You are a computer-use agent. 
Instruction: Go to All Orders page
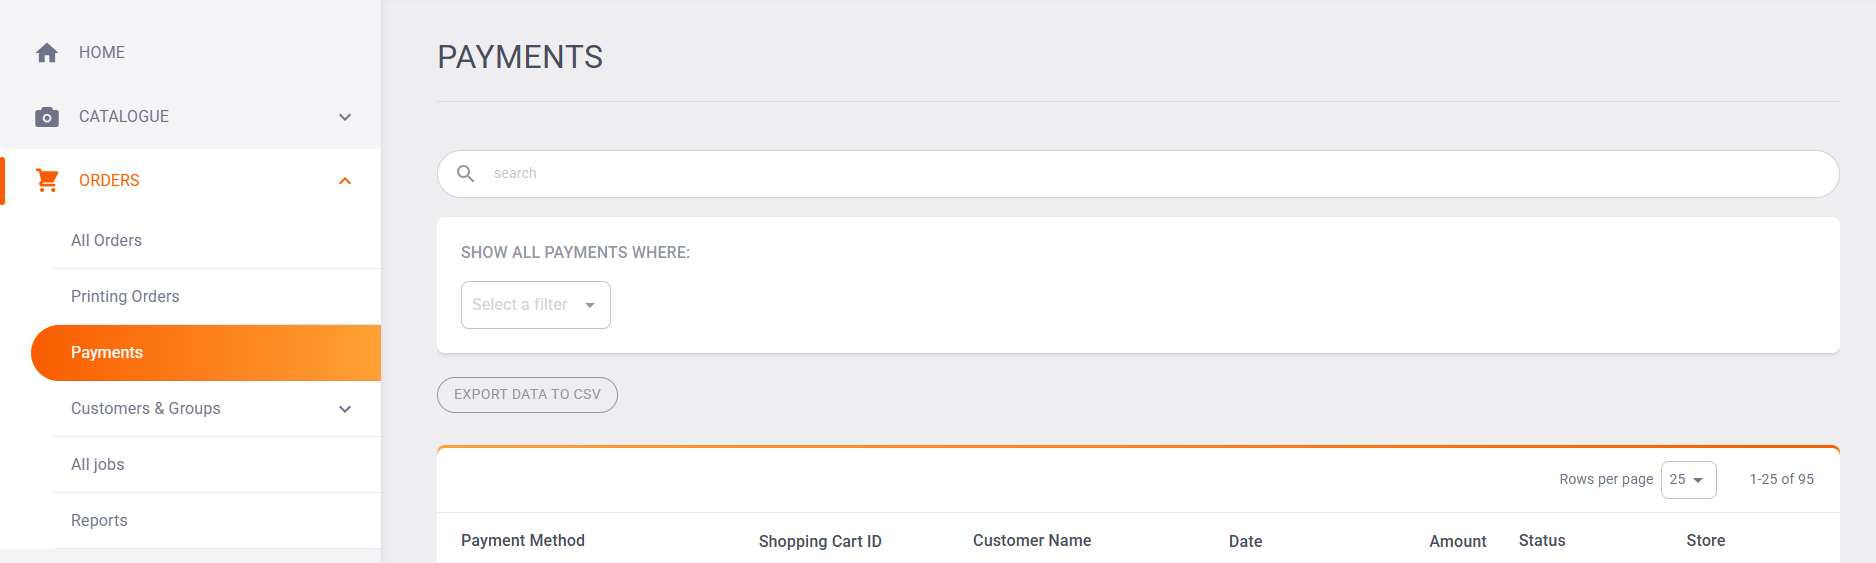[106, 241]
